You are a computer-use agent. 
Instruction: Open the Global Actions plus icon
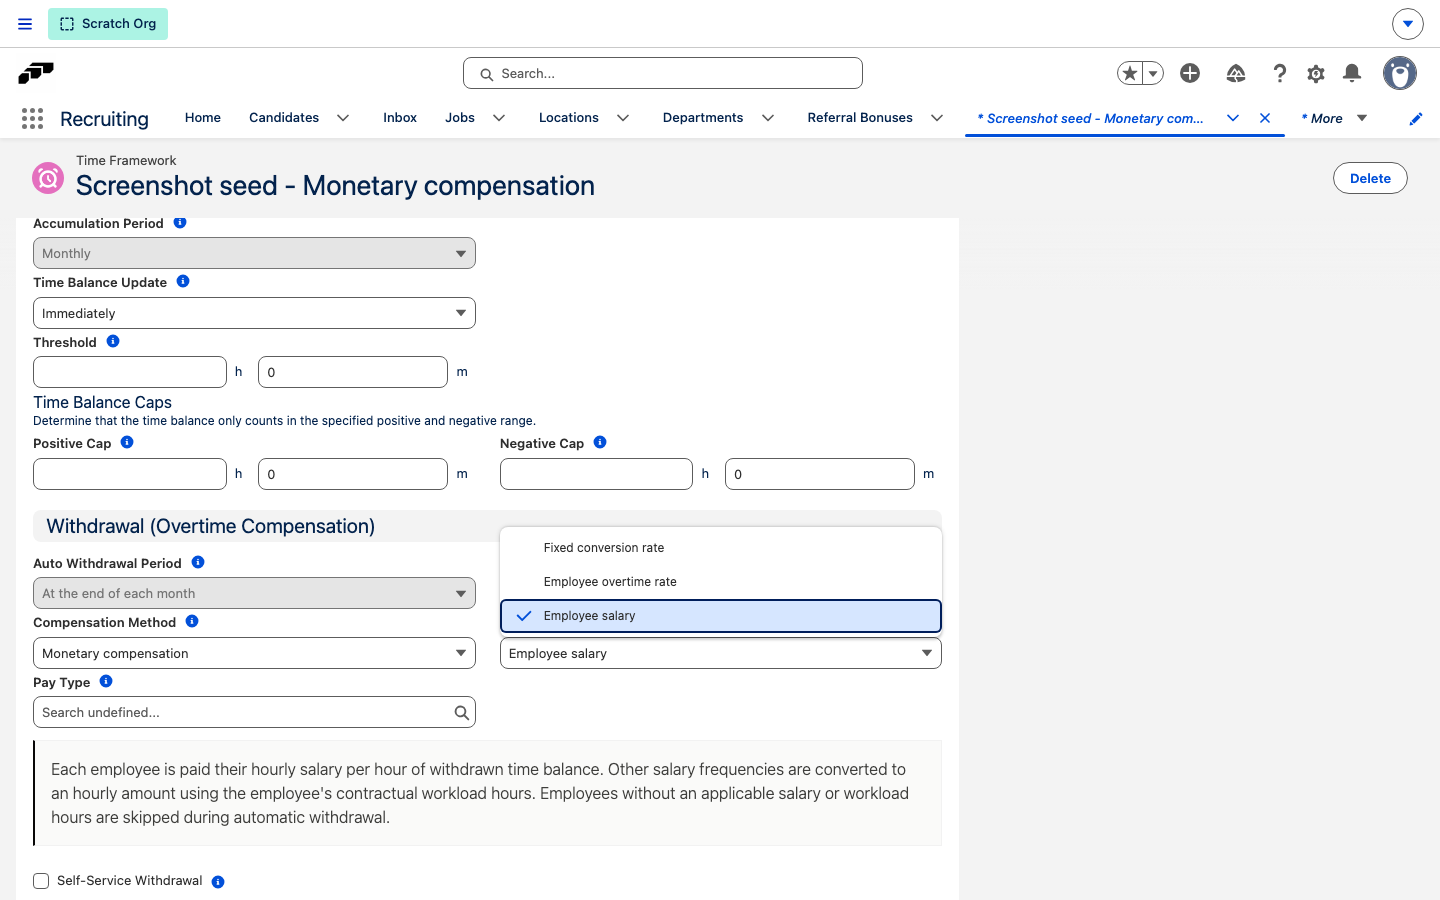coord(1190,73)
